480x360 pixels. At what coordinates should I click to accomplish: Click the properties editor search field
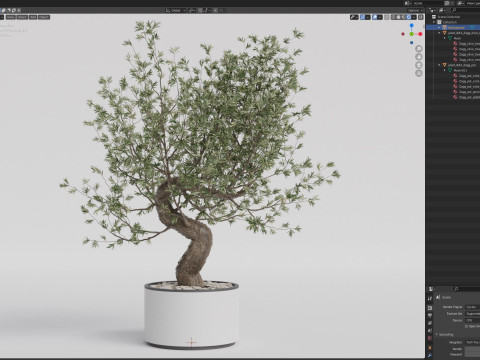[x=467, y=289]
